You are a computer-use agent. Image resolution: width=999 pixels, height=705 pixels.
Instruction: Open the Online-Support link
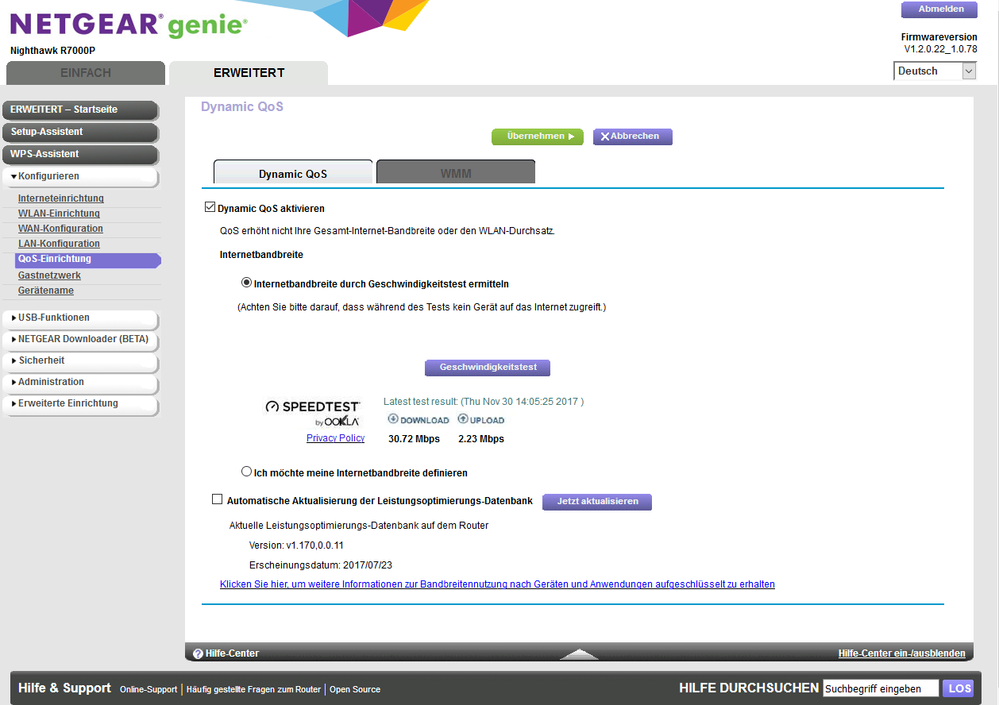148,689
